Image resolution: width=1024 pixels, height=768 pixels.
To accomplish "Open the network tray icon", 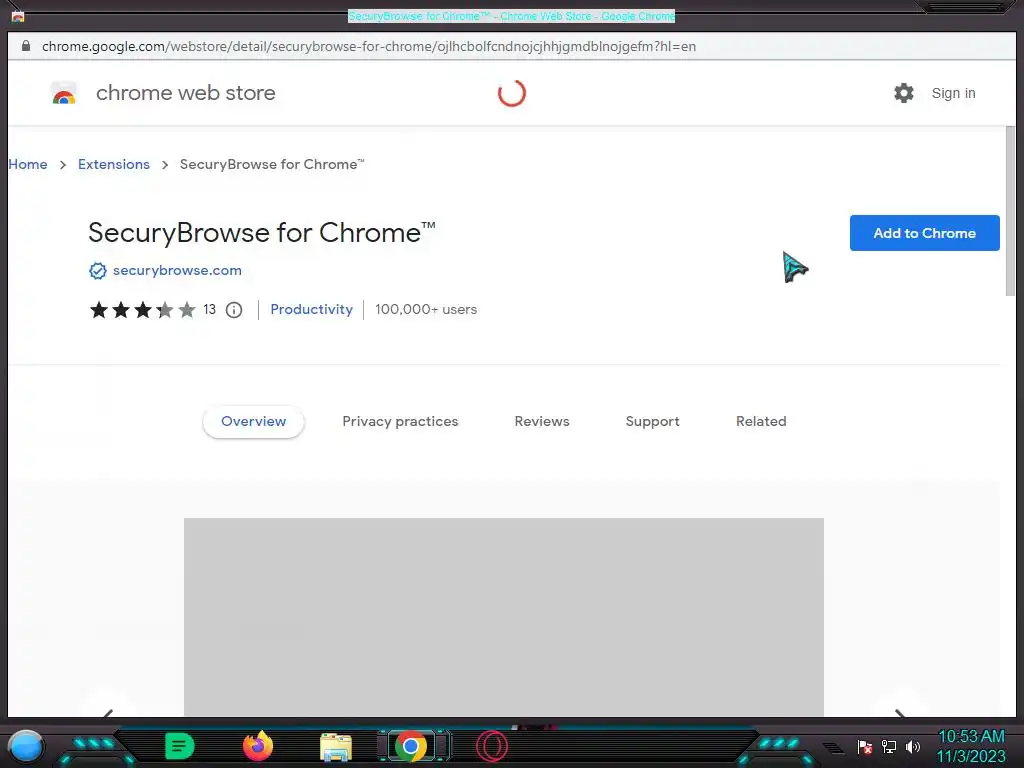I will (x=888, y=746).
